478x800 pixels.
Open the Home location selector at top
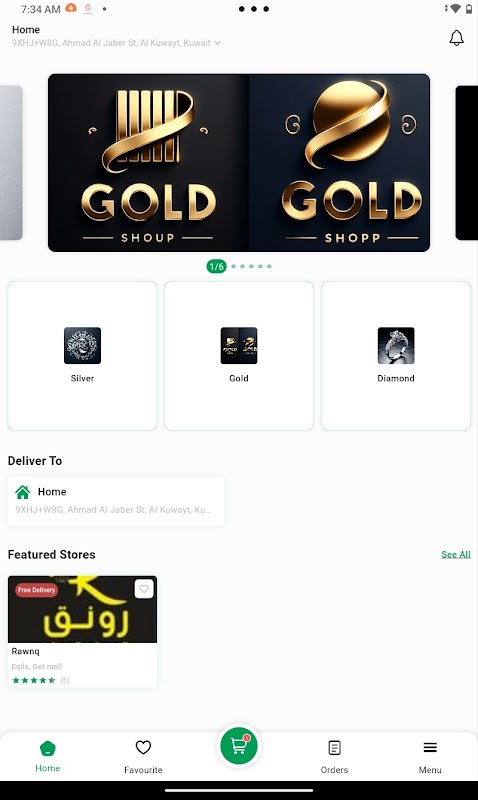(116, 36)
